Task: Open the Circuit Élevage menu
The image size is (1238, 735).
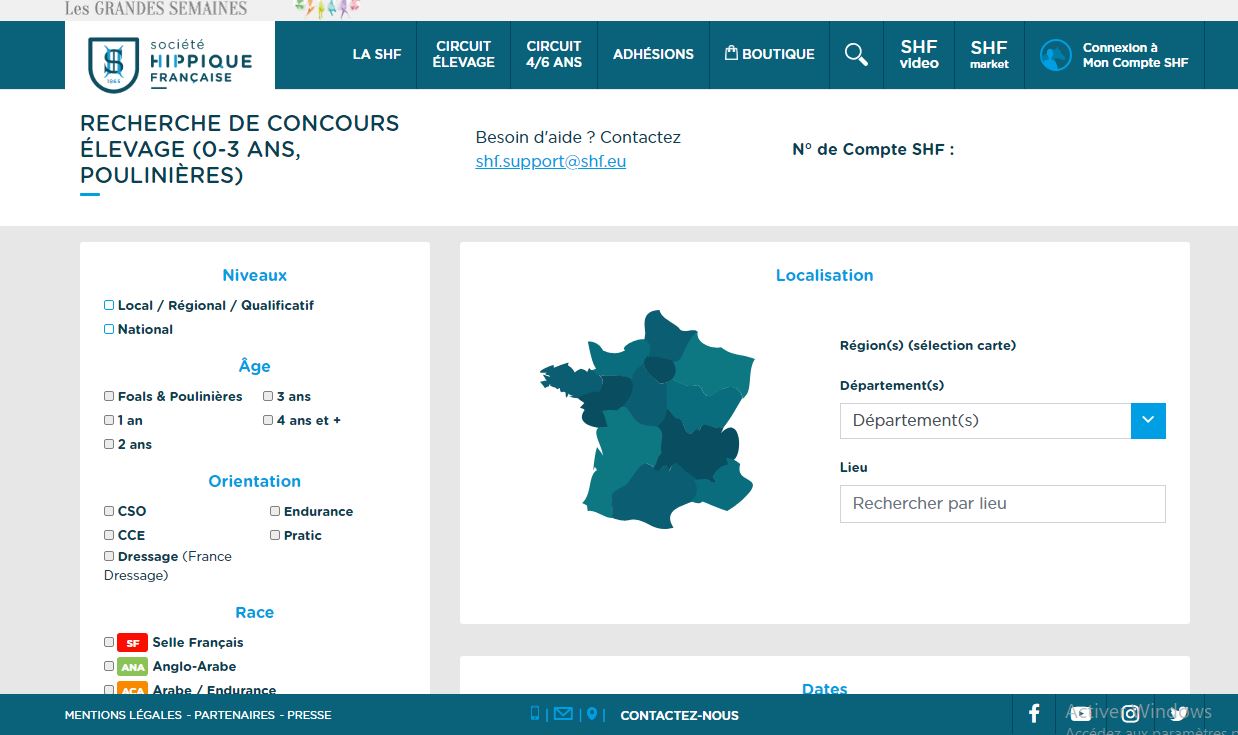Action: click(463, 54)
